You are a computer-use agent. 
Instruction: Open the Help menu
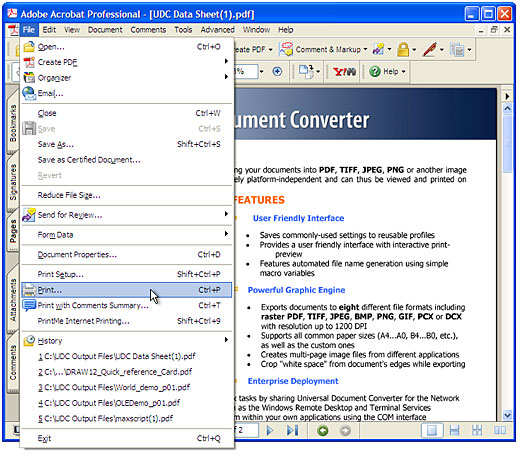pyautogui.click(x=286, y=30)
